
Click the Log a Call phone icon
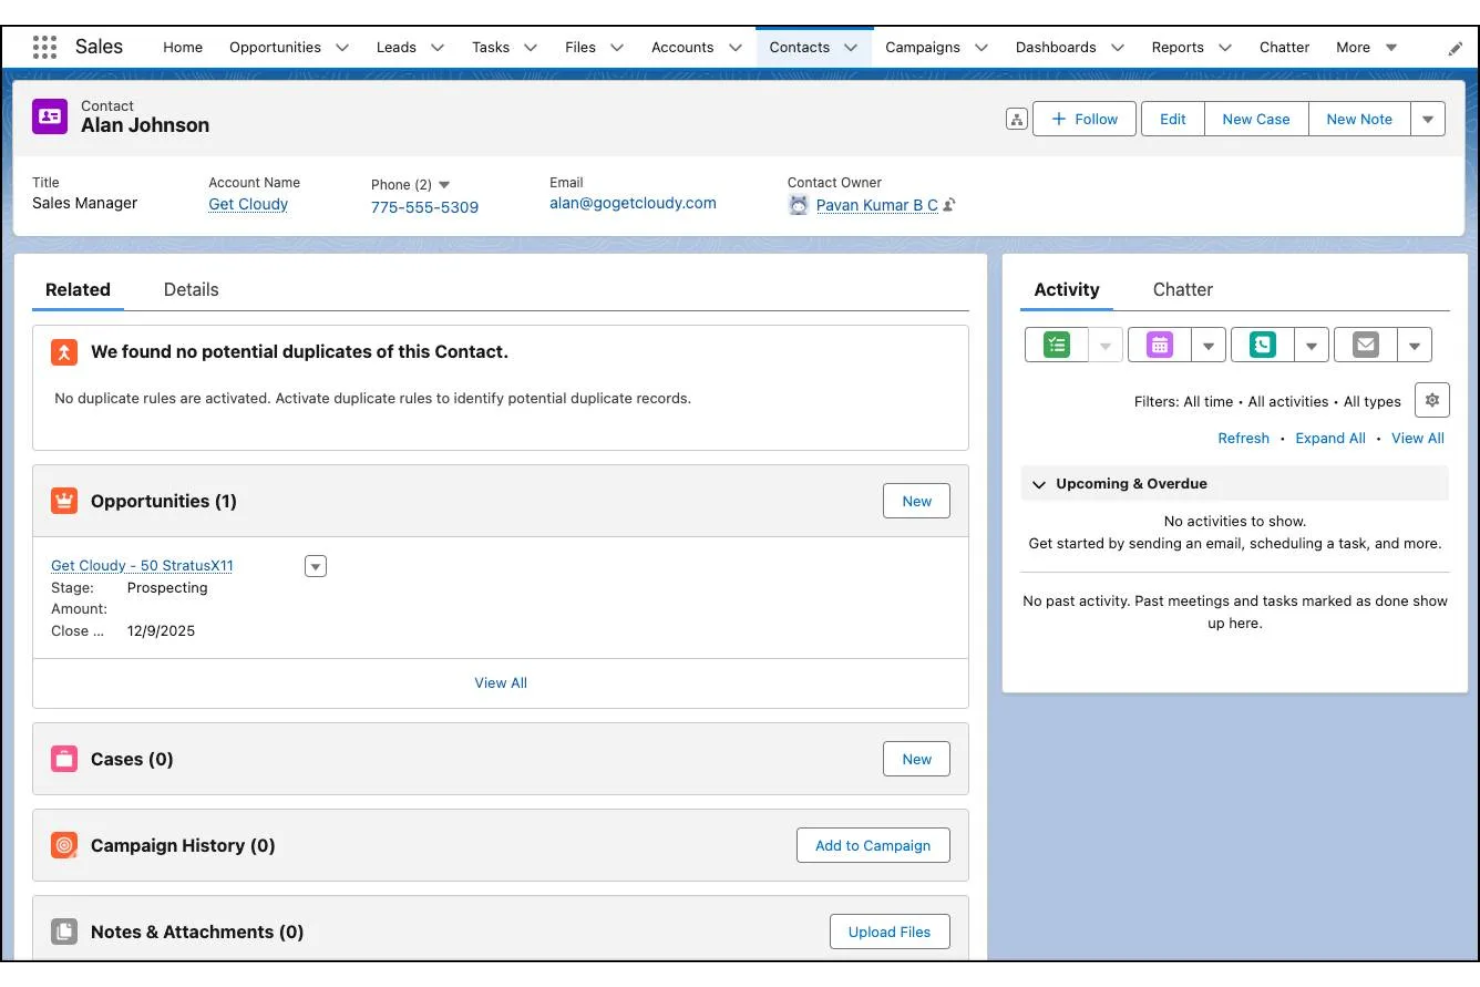point(1262,345)
